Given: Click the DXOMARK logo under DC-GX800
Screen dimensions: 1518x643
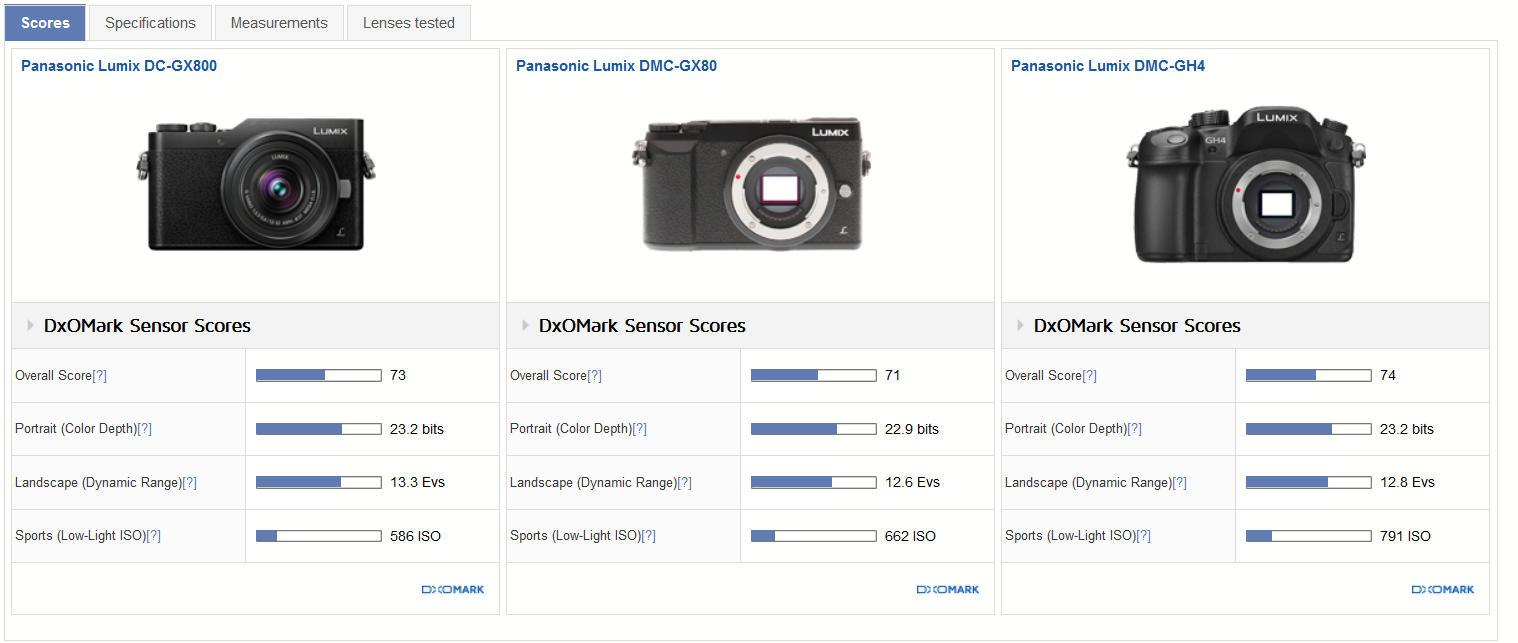Looking at the screenshot, I should (453, 590).
